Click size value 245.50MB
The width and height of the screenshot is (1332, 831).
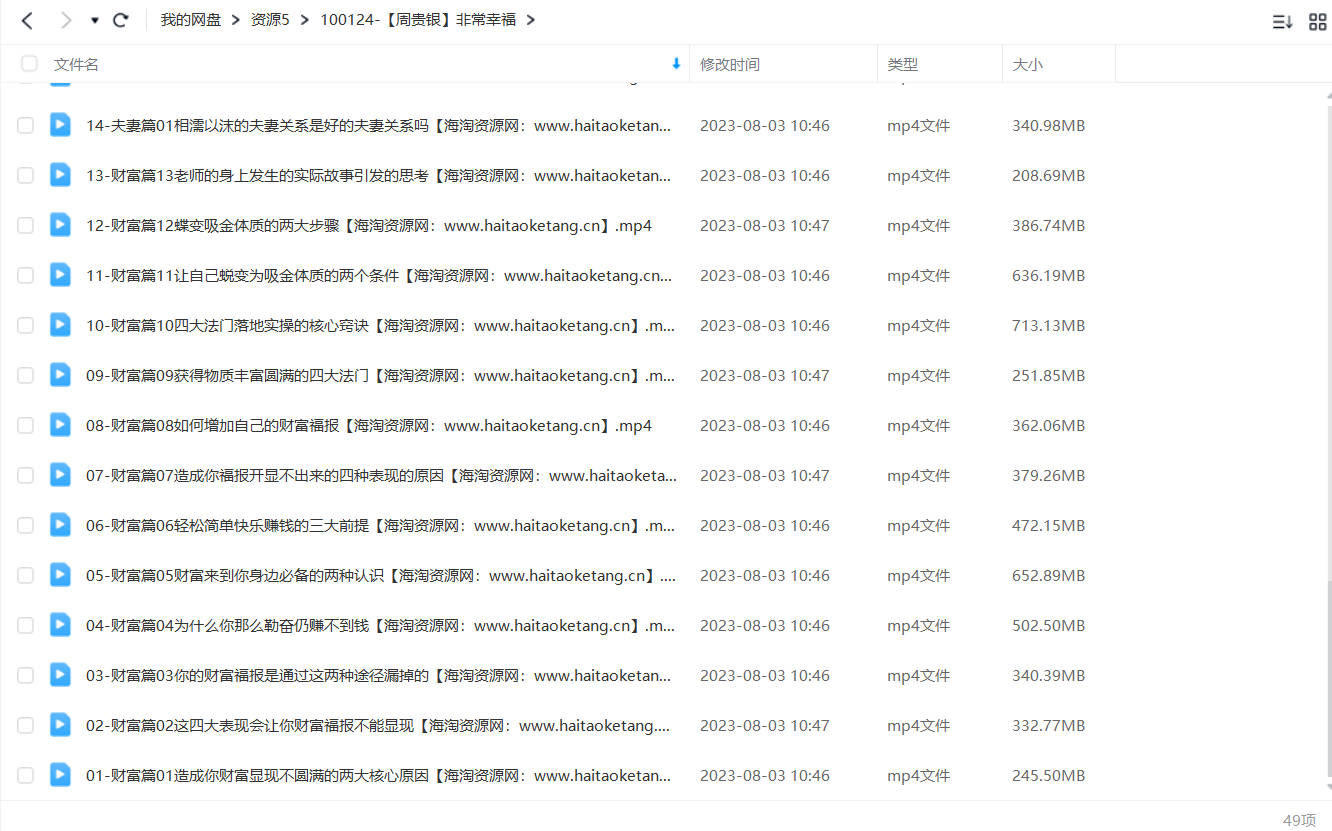[x=1048, y=775]
